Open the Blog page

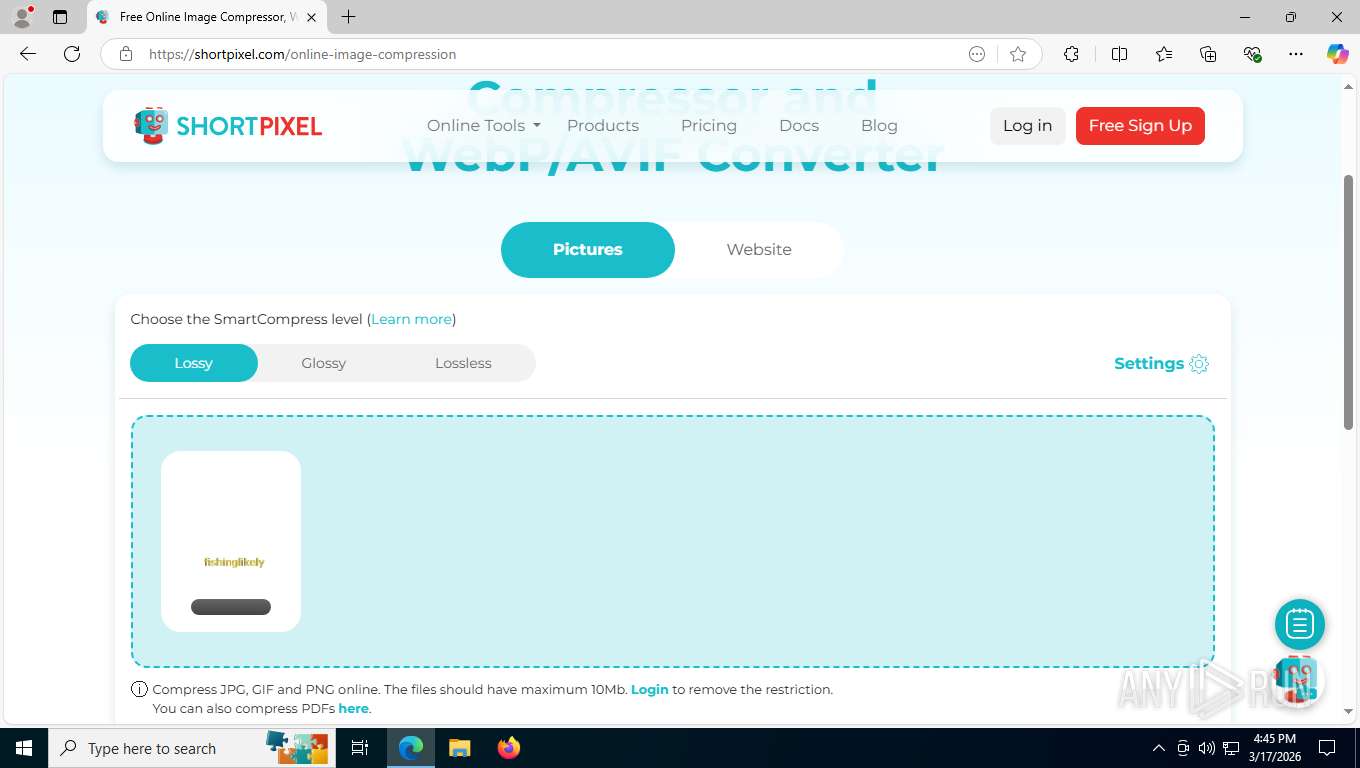coord(879,126)
